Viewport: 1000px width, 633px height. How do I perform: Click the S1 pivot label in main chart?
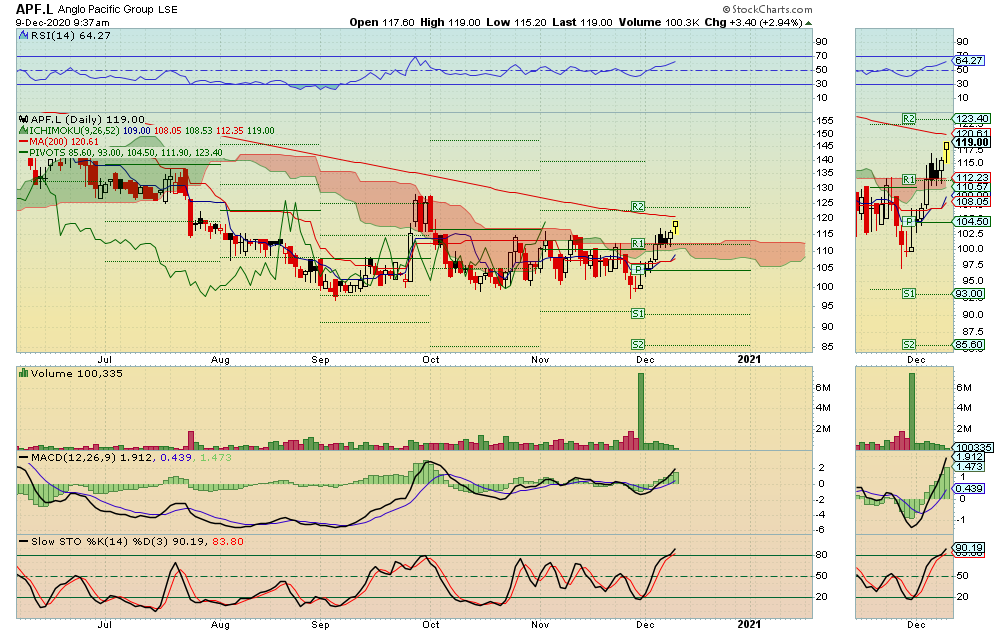pos(638,313)
